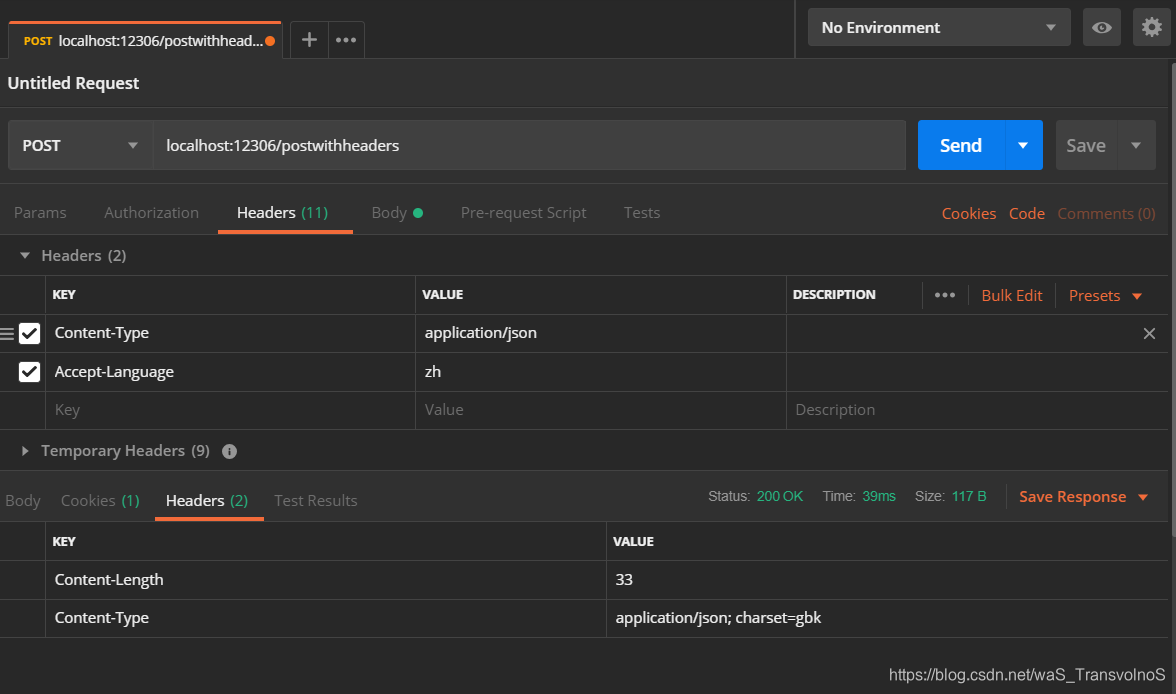Click the Untitled Request title
1176x694 pixels.
coord(74,83)
